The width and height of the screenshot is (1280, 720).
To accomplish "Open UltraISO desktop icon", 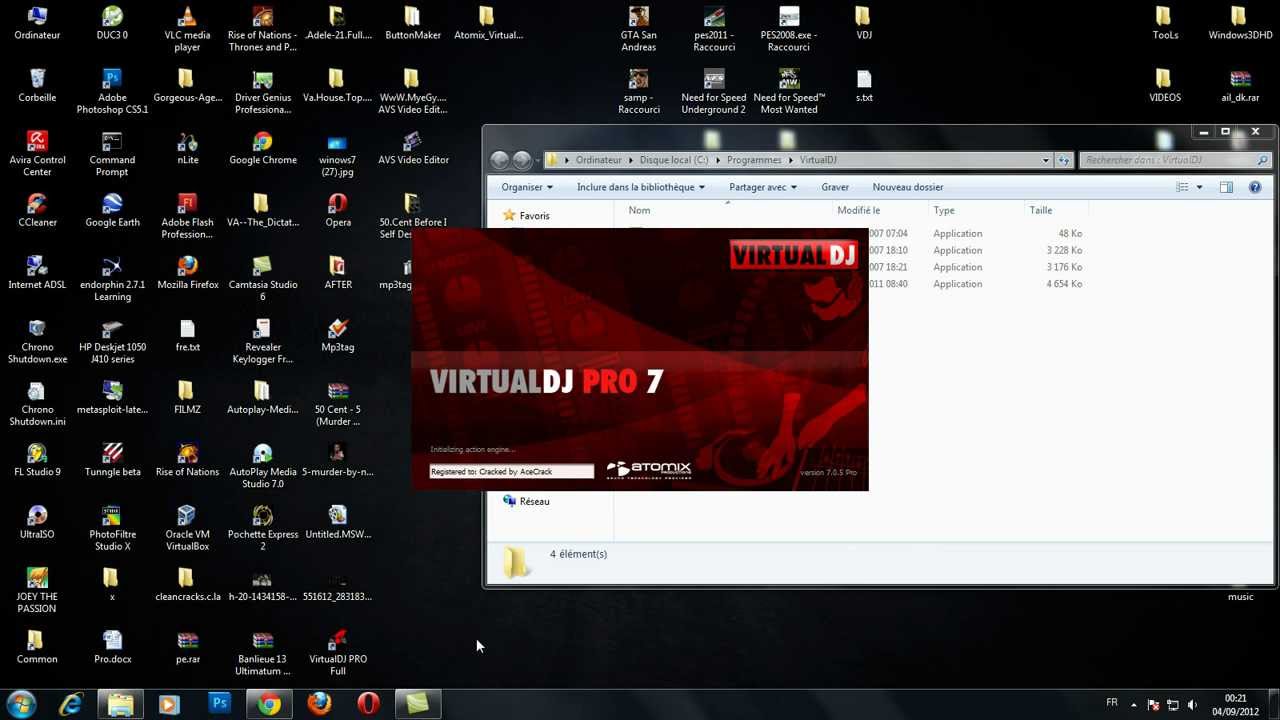I will click(37, 522).
